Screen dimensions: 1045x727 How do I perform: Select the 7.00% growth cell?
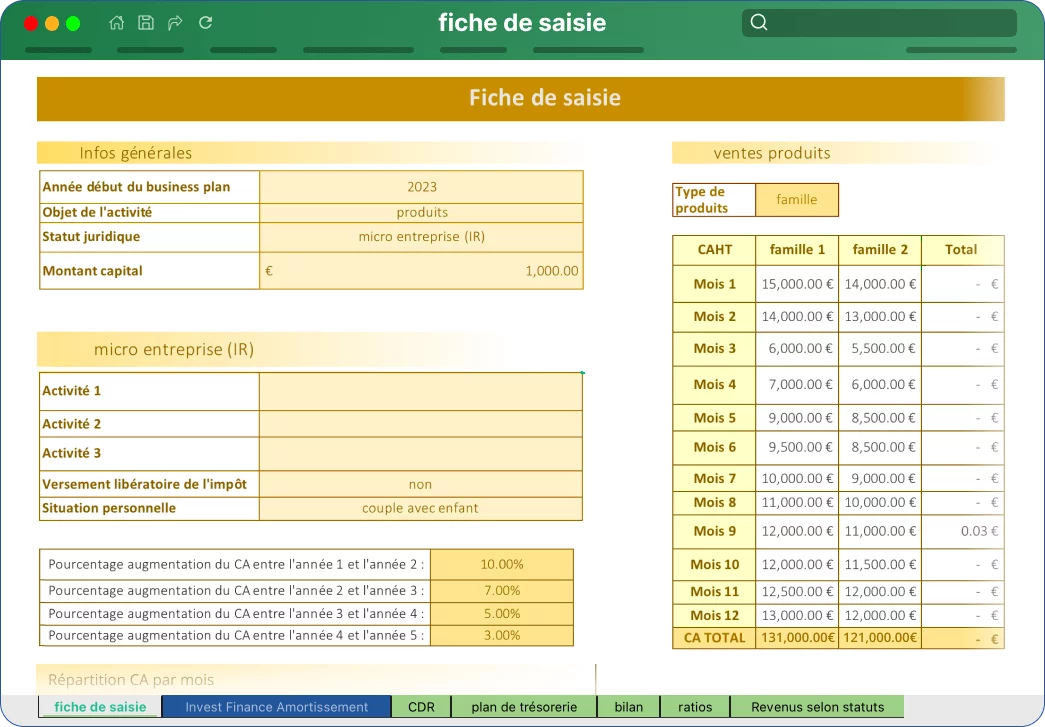point(502,591)
